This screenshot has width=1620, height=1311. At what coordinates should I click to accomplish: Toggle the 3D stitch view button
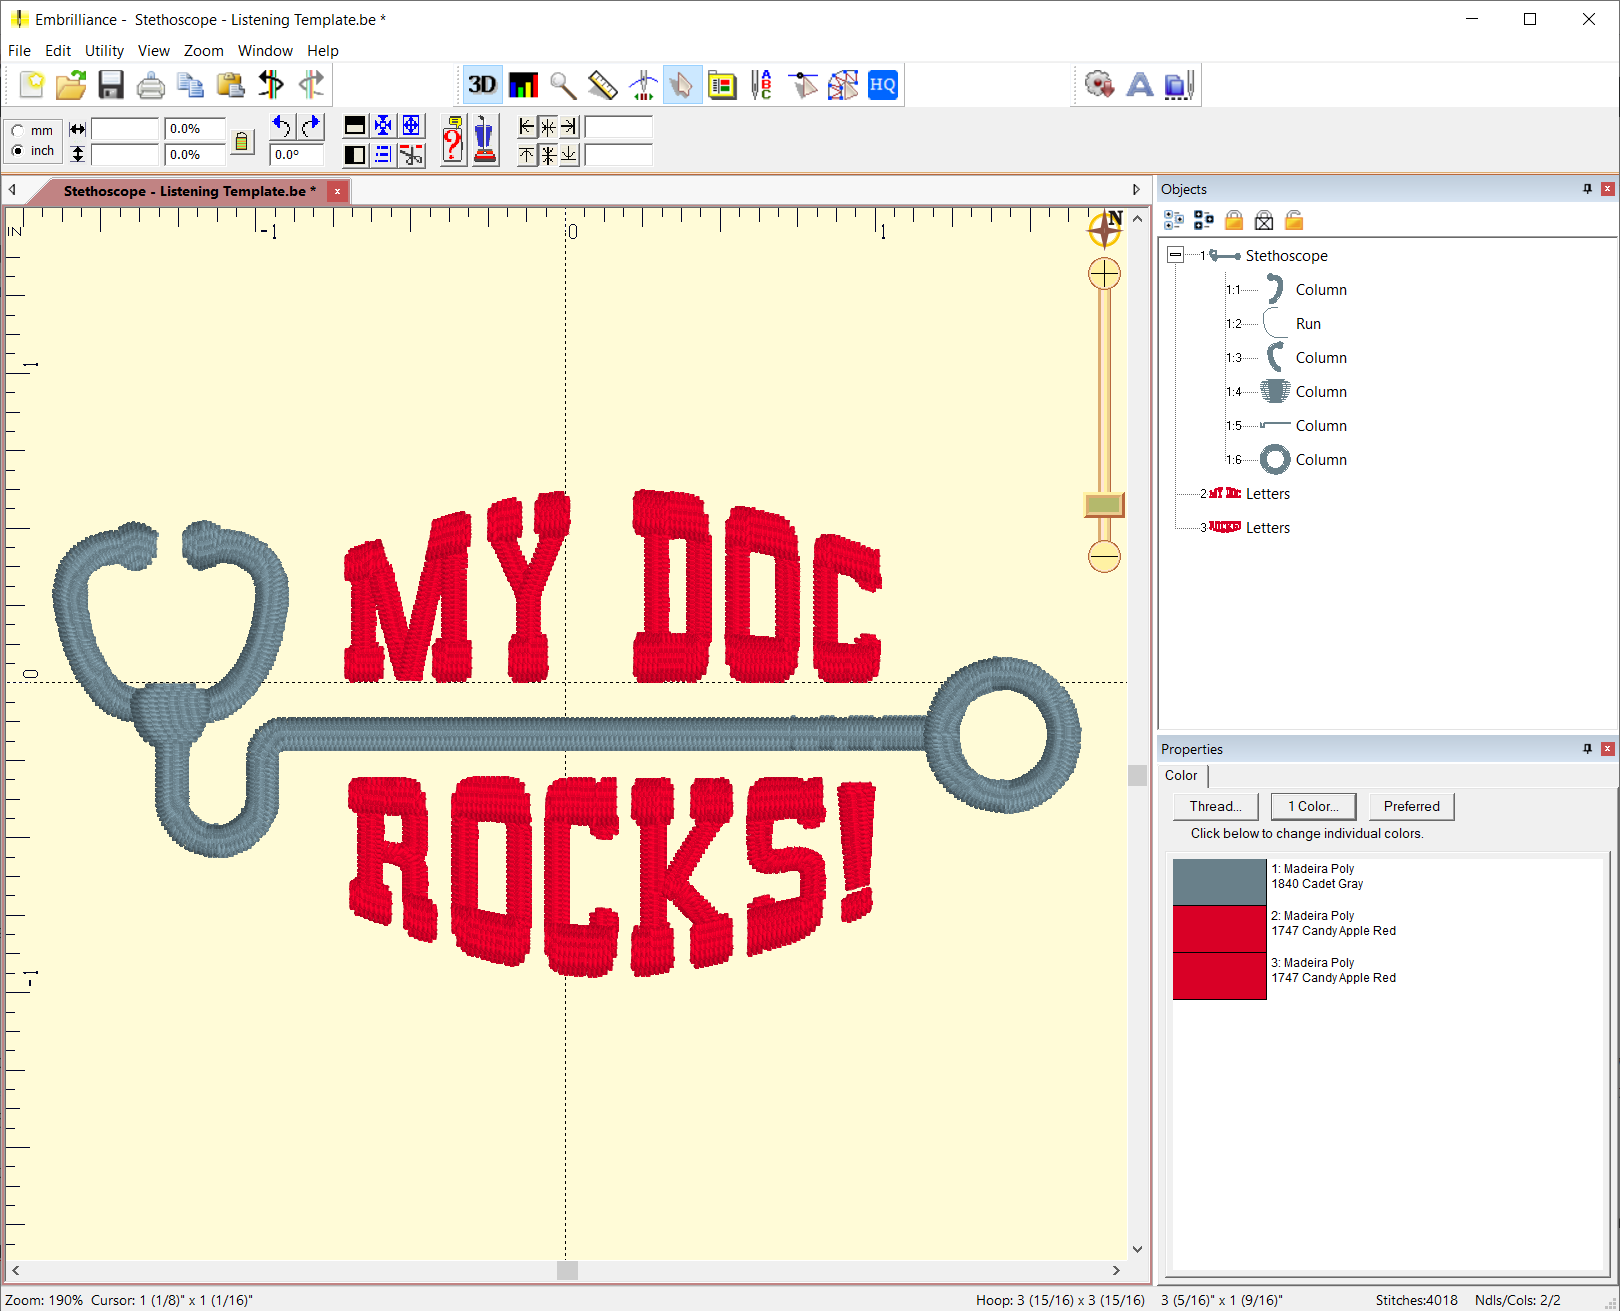(x=482, y=85)
